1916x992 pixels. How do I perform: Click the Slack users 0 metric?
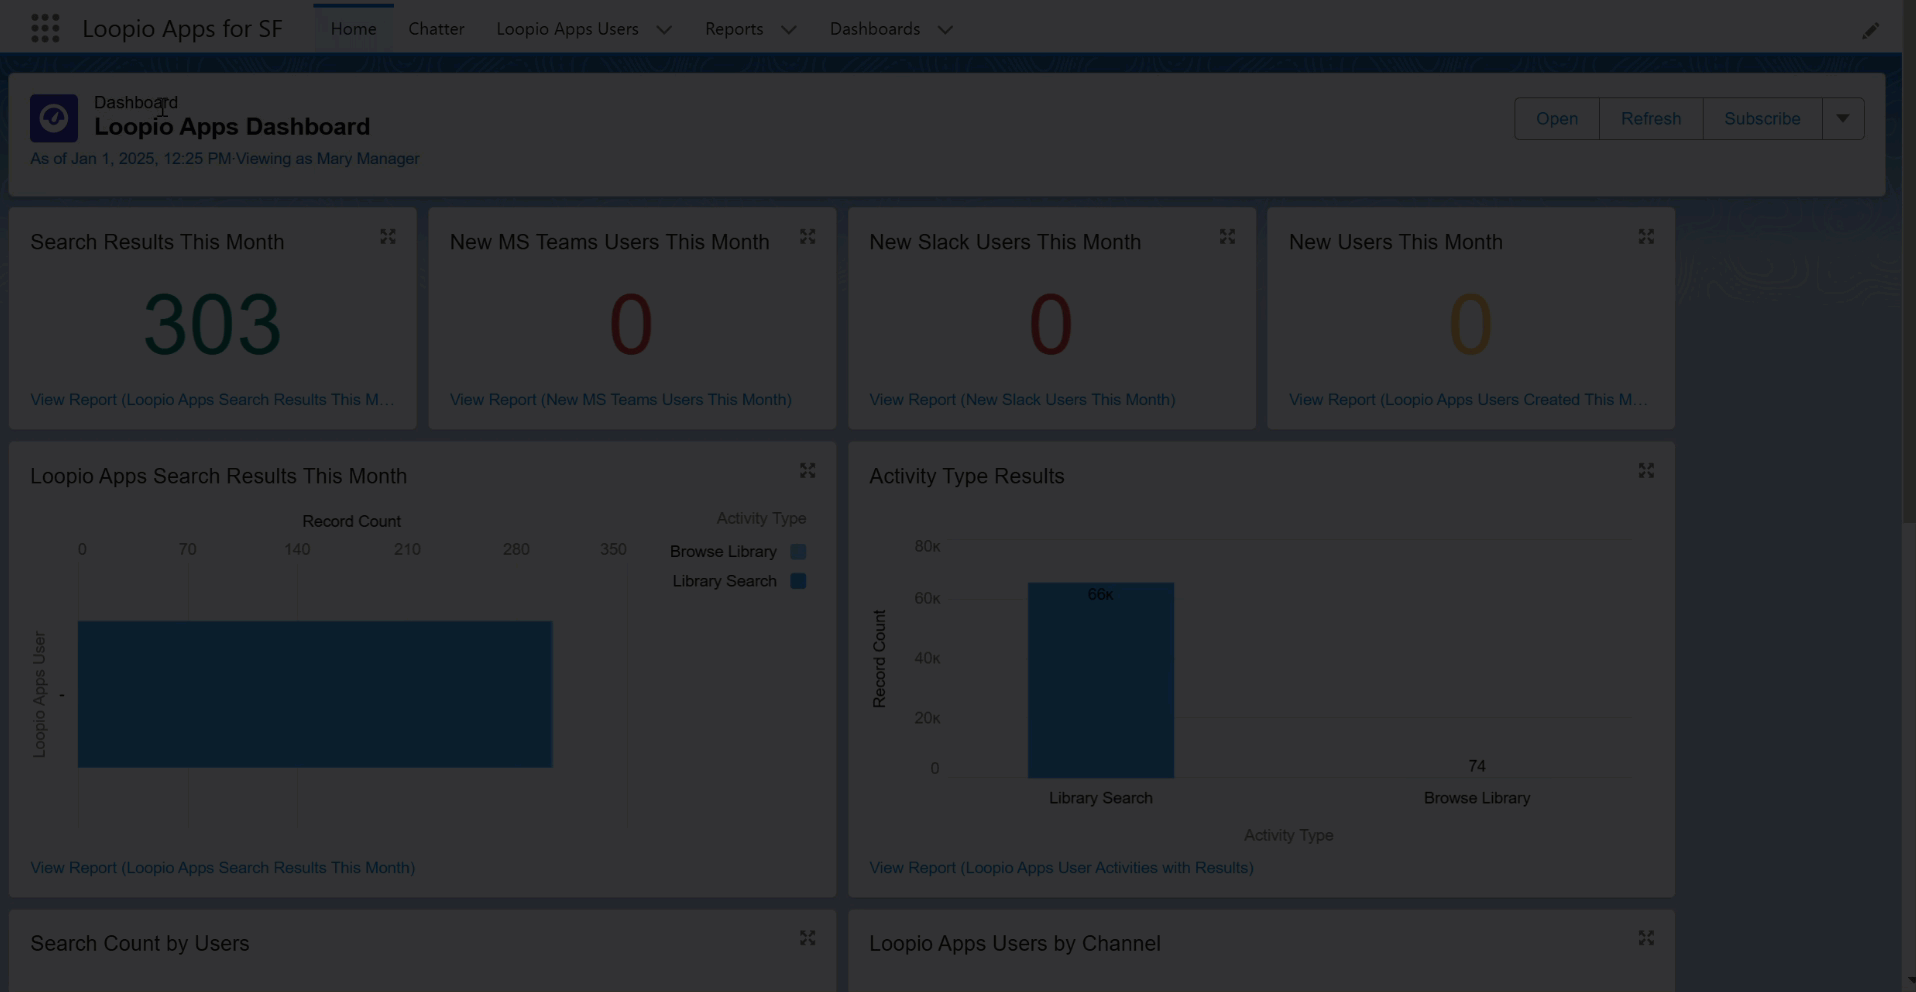pyautogui.click(x=1051, y=324)
